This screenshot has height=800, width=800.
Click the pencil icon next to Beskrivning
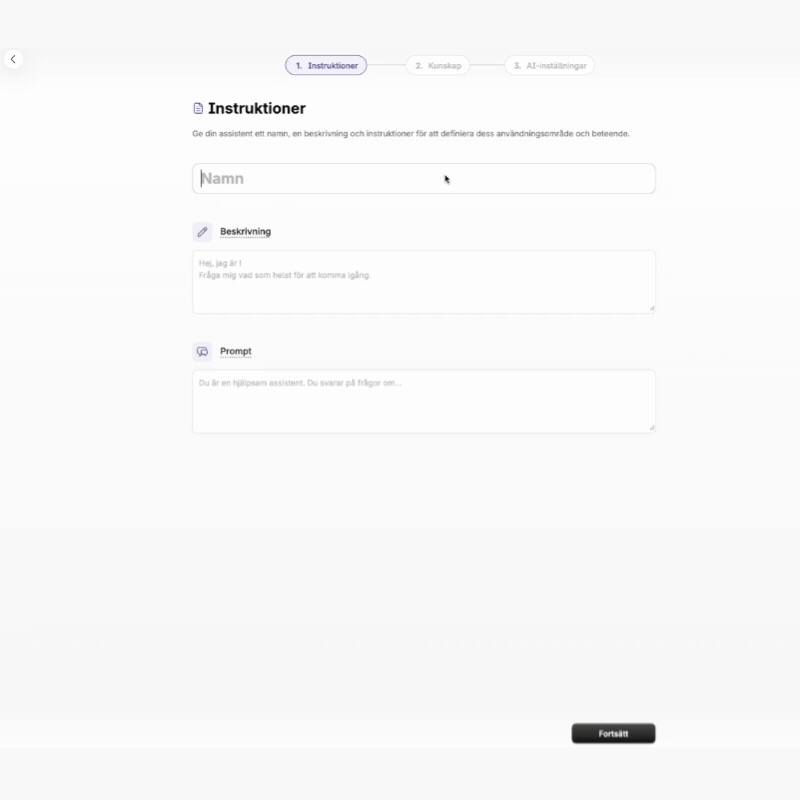pyautogui.click(x=202, y=232)
